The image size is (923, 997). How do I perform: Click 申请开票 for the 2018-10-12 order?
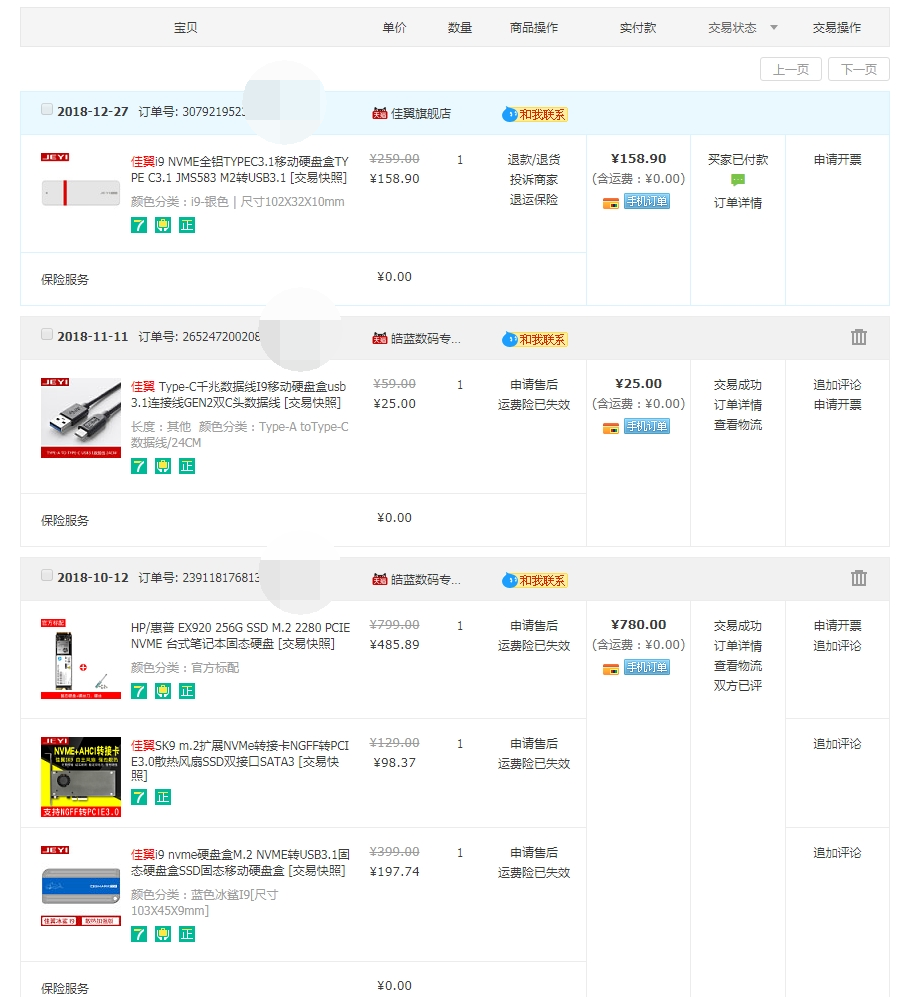click(837, 626)
